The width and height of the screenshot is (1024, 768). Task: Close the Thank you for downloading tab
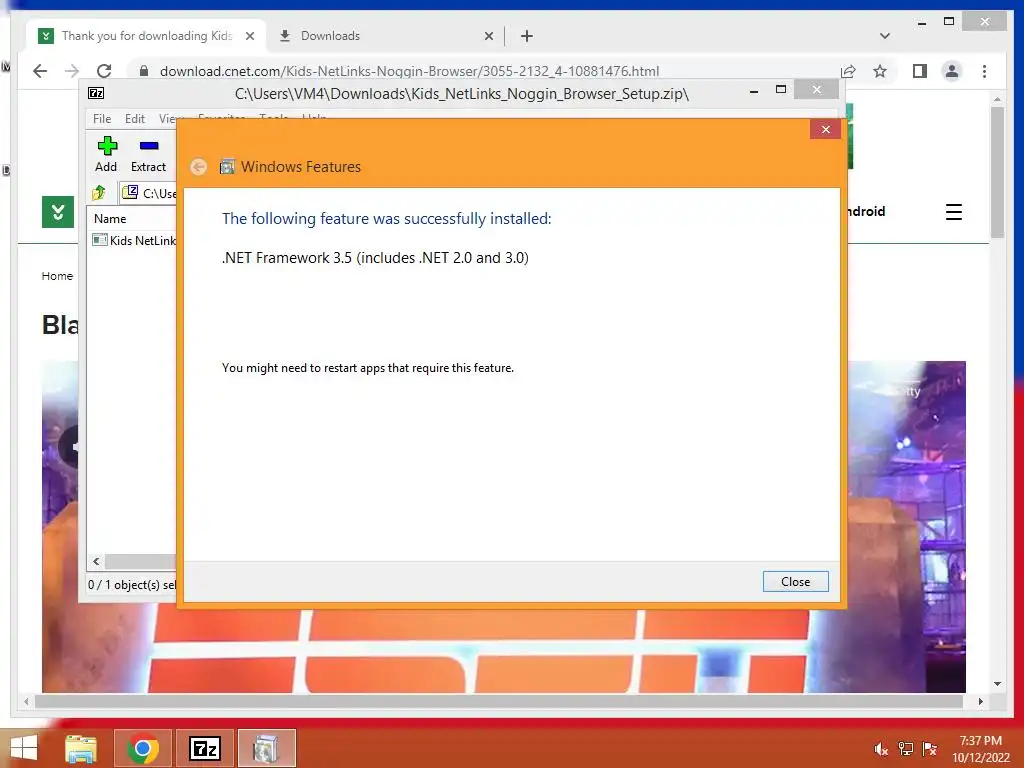pos(249,37)
